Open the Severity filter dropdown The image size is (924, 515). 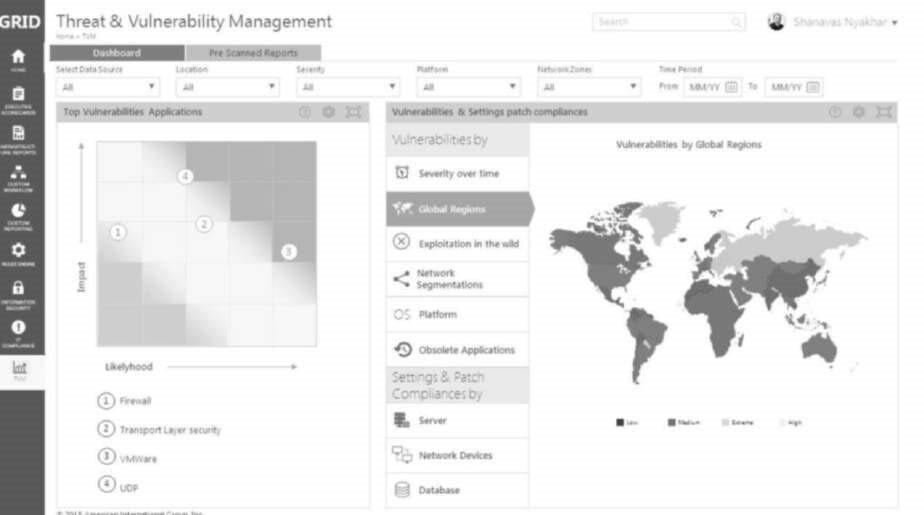347,87
